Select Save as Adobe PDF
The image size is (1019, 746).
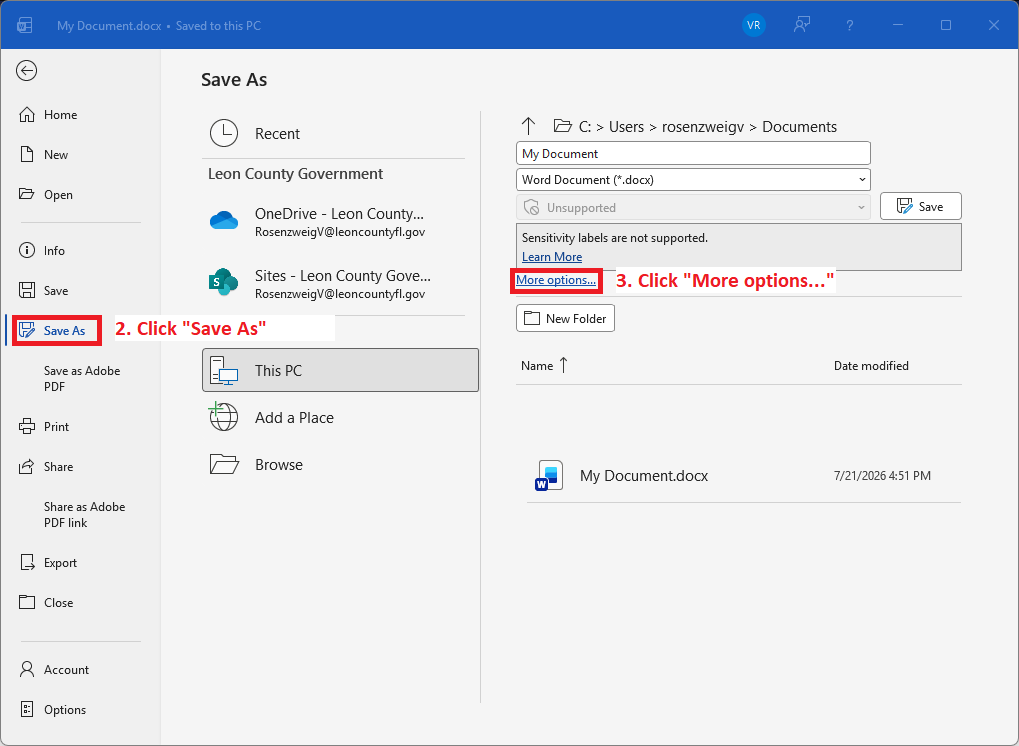(82, 379)
